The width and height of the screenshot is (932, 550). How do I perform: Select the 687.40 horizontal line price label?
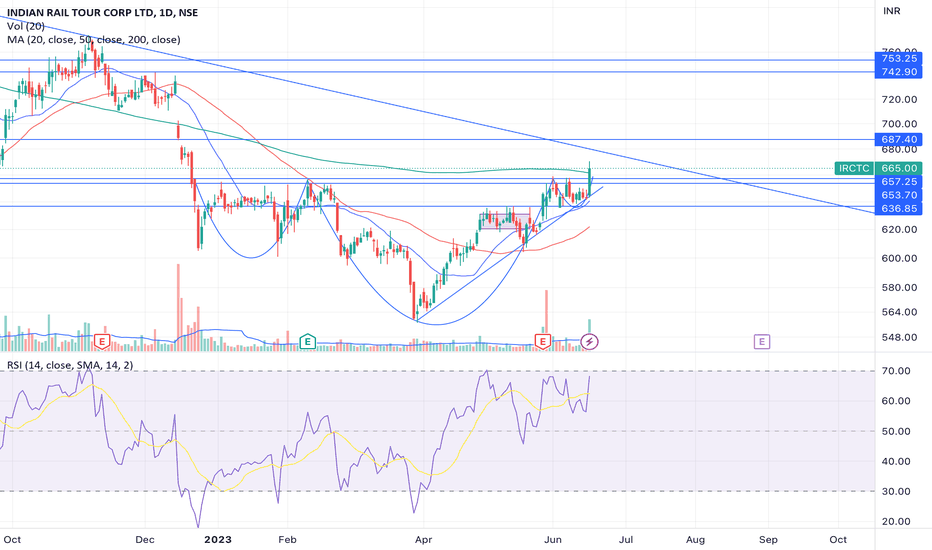[899, 139]
